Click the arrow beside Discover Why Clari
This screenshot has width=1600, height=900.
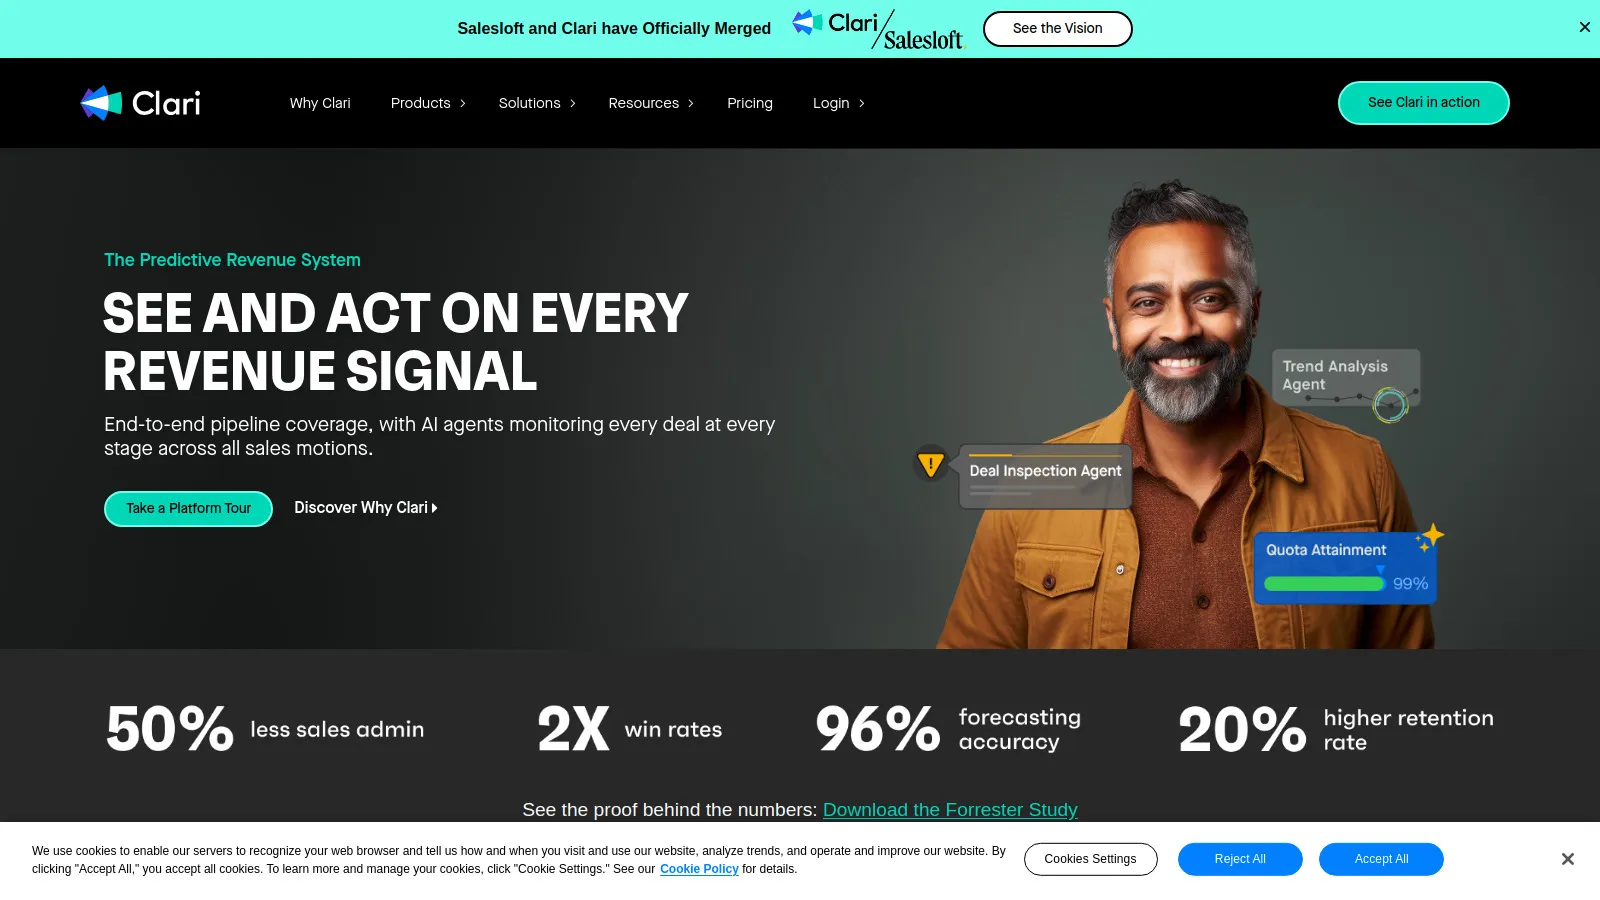434,508
